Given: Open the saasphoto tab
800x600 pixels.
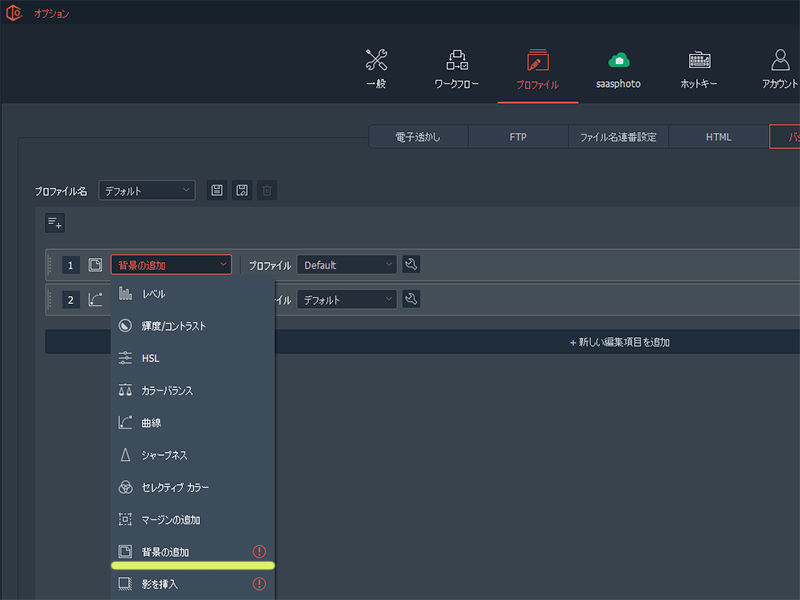Looking at the screenshot, I should tap(619, 69).
